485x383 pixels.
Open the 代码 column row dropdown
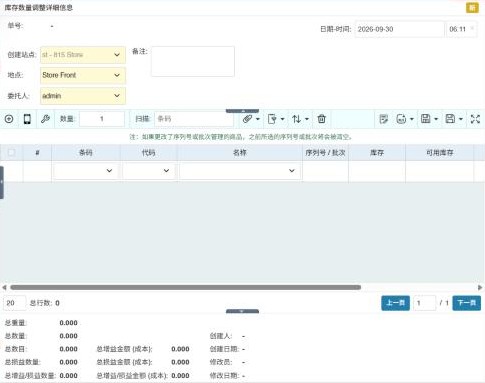149,171
